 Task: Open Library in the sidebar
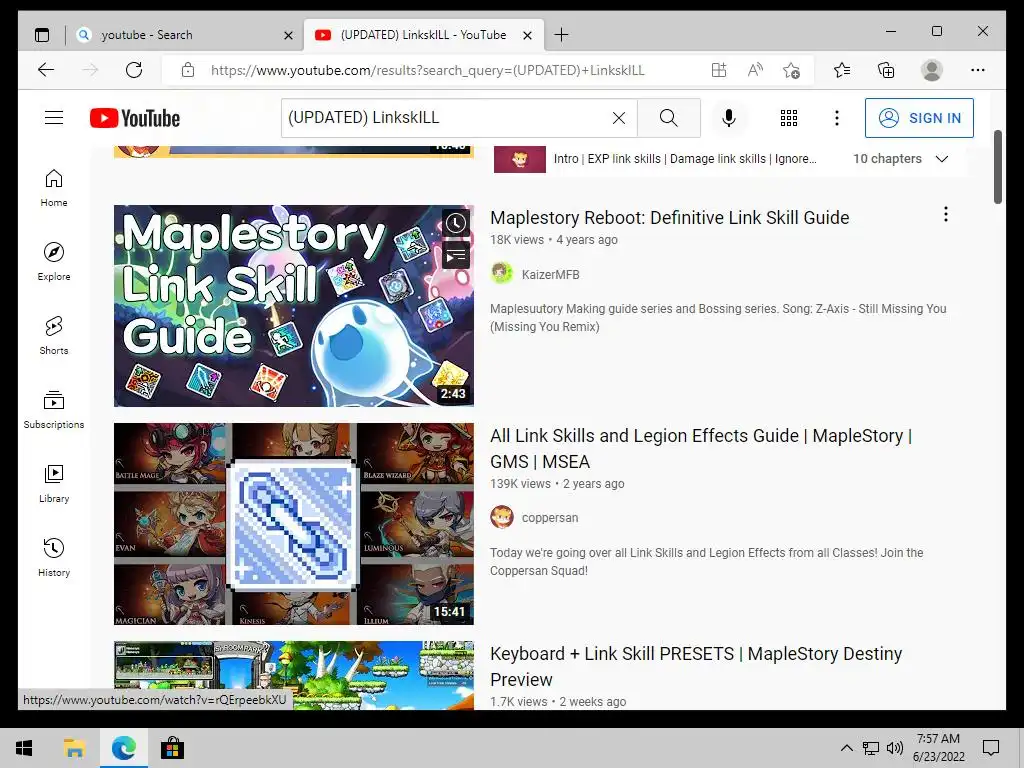[54, 483]
